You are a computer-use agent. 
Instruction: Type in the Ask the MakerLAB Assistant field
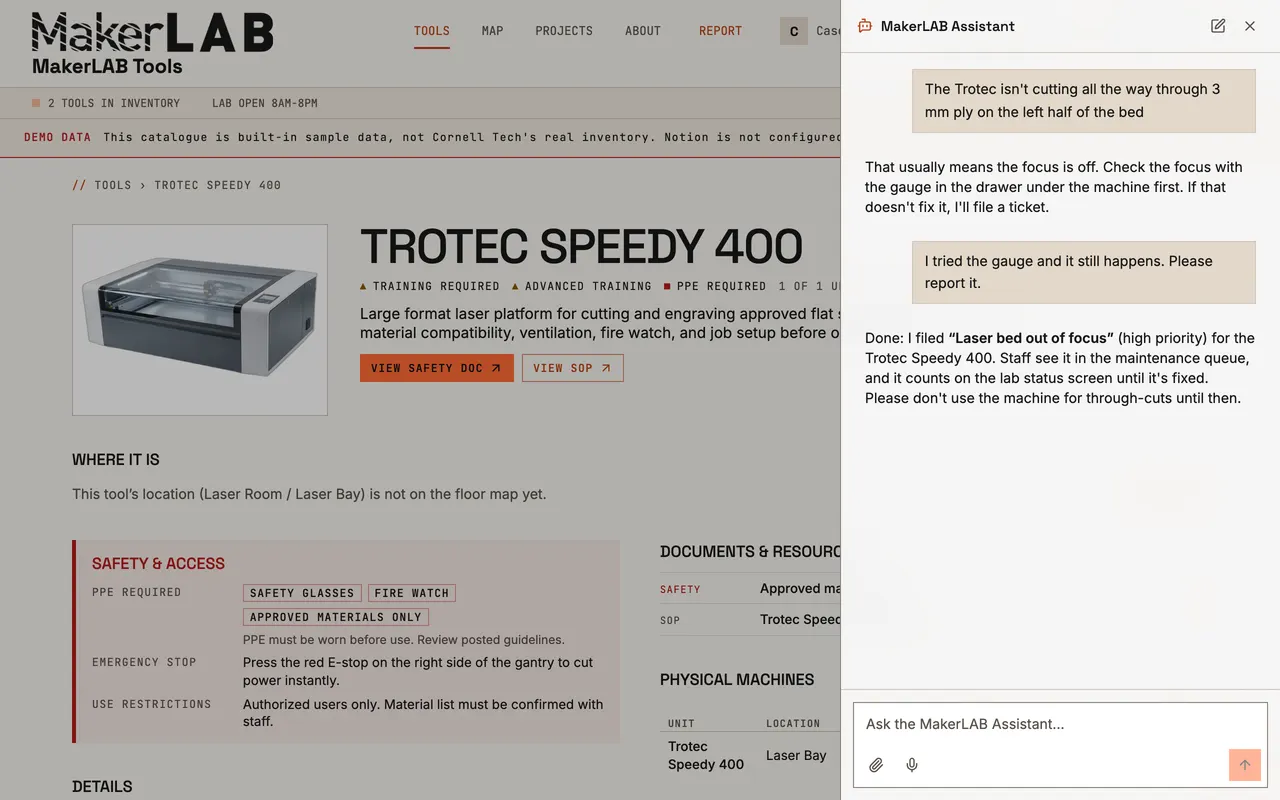pyautogui.click(x=1060, y=724)
